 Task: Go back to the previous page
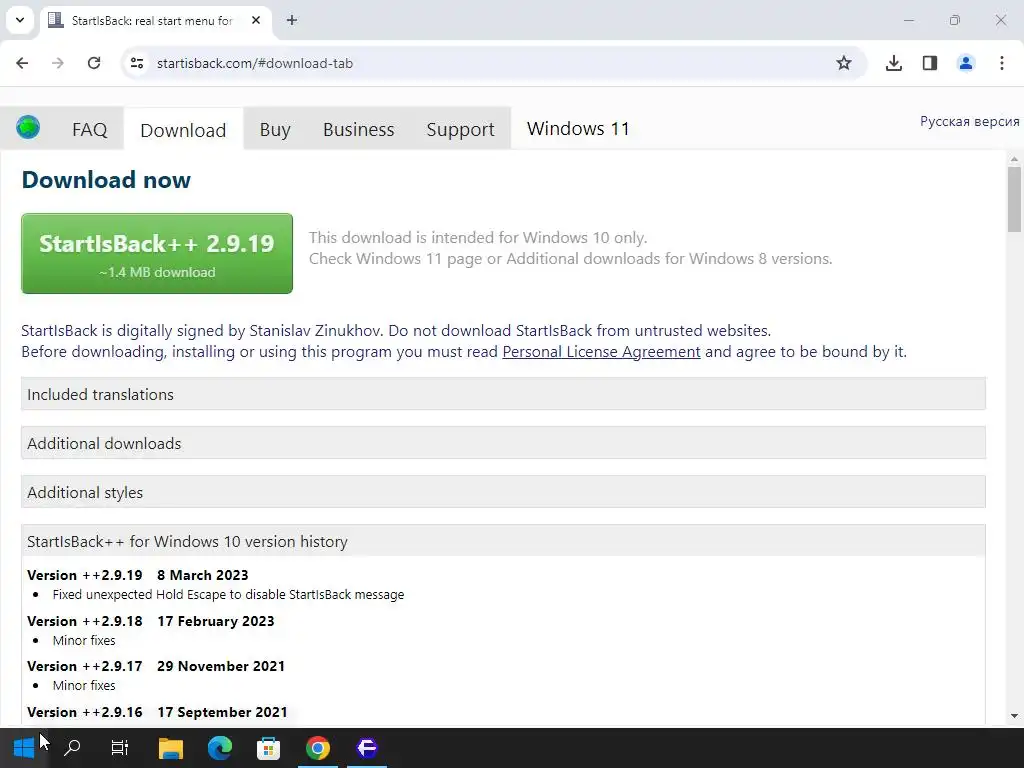[22, 63]
